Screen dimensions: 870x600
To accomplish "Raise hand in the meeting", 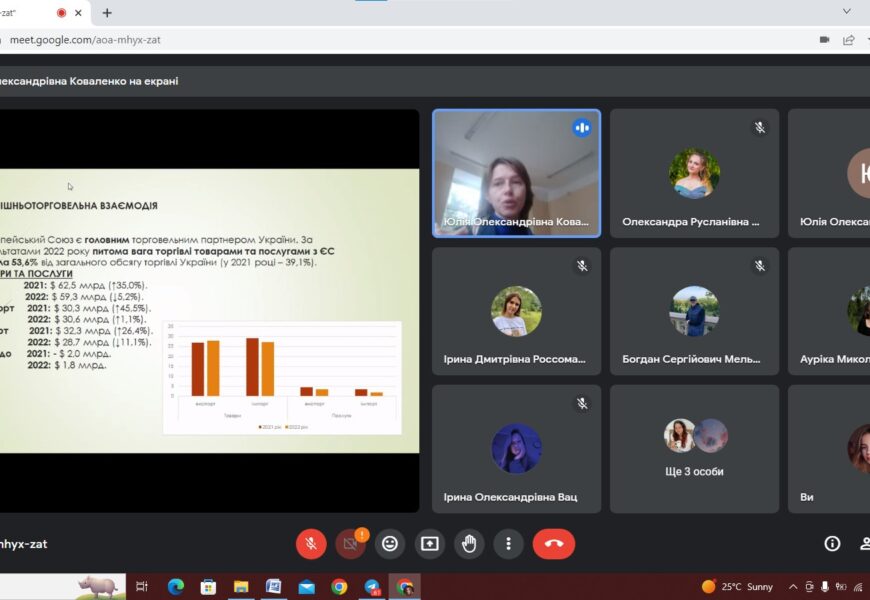I will [469, 544].
